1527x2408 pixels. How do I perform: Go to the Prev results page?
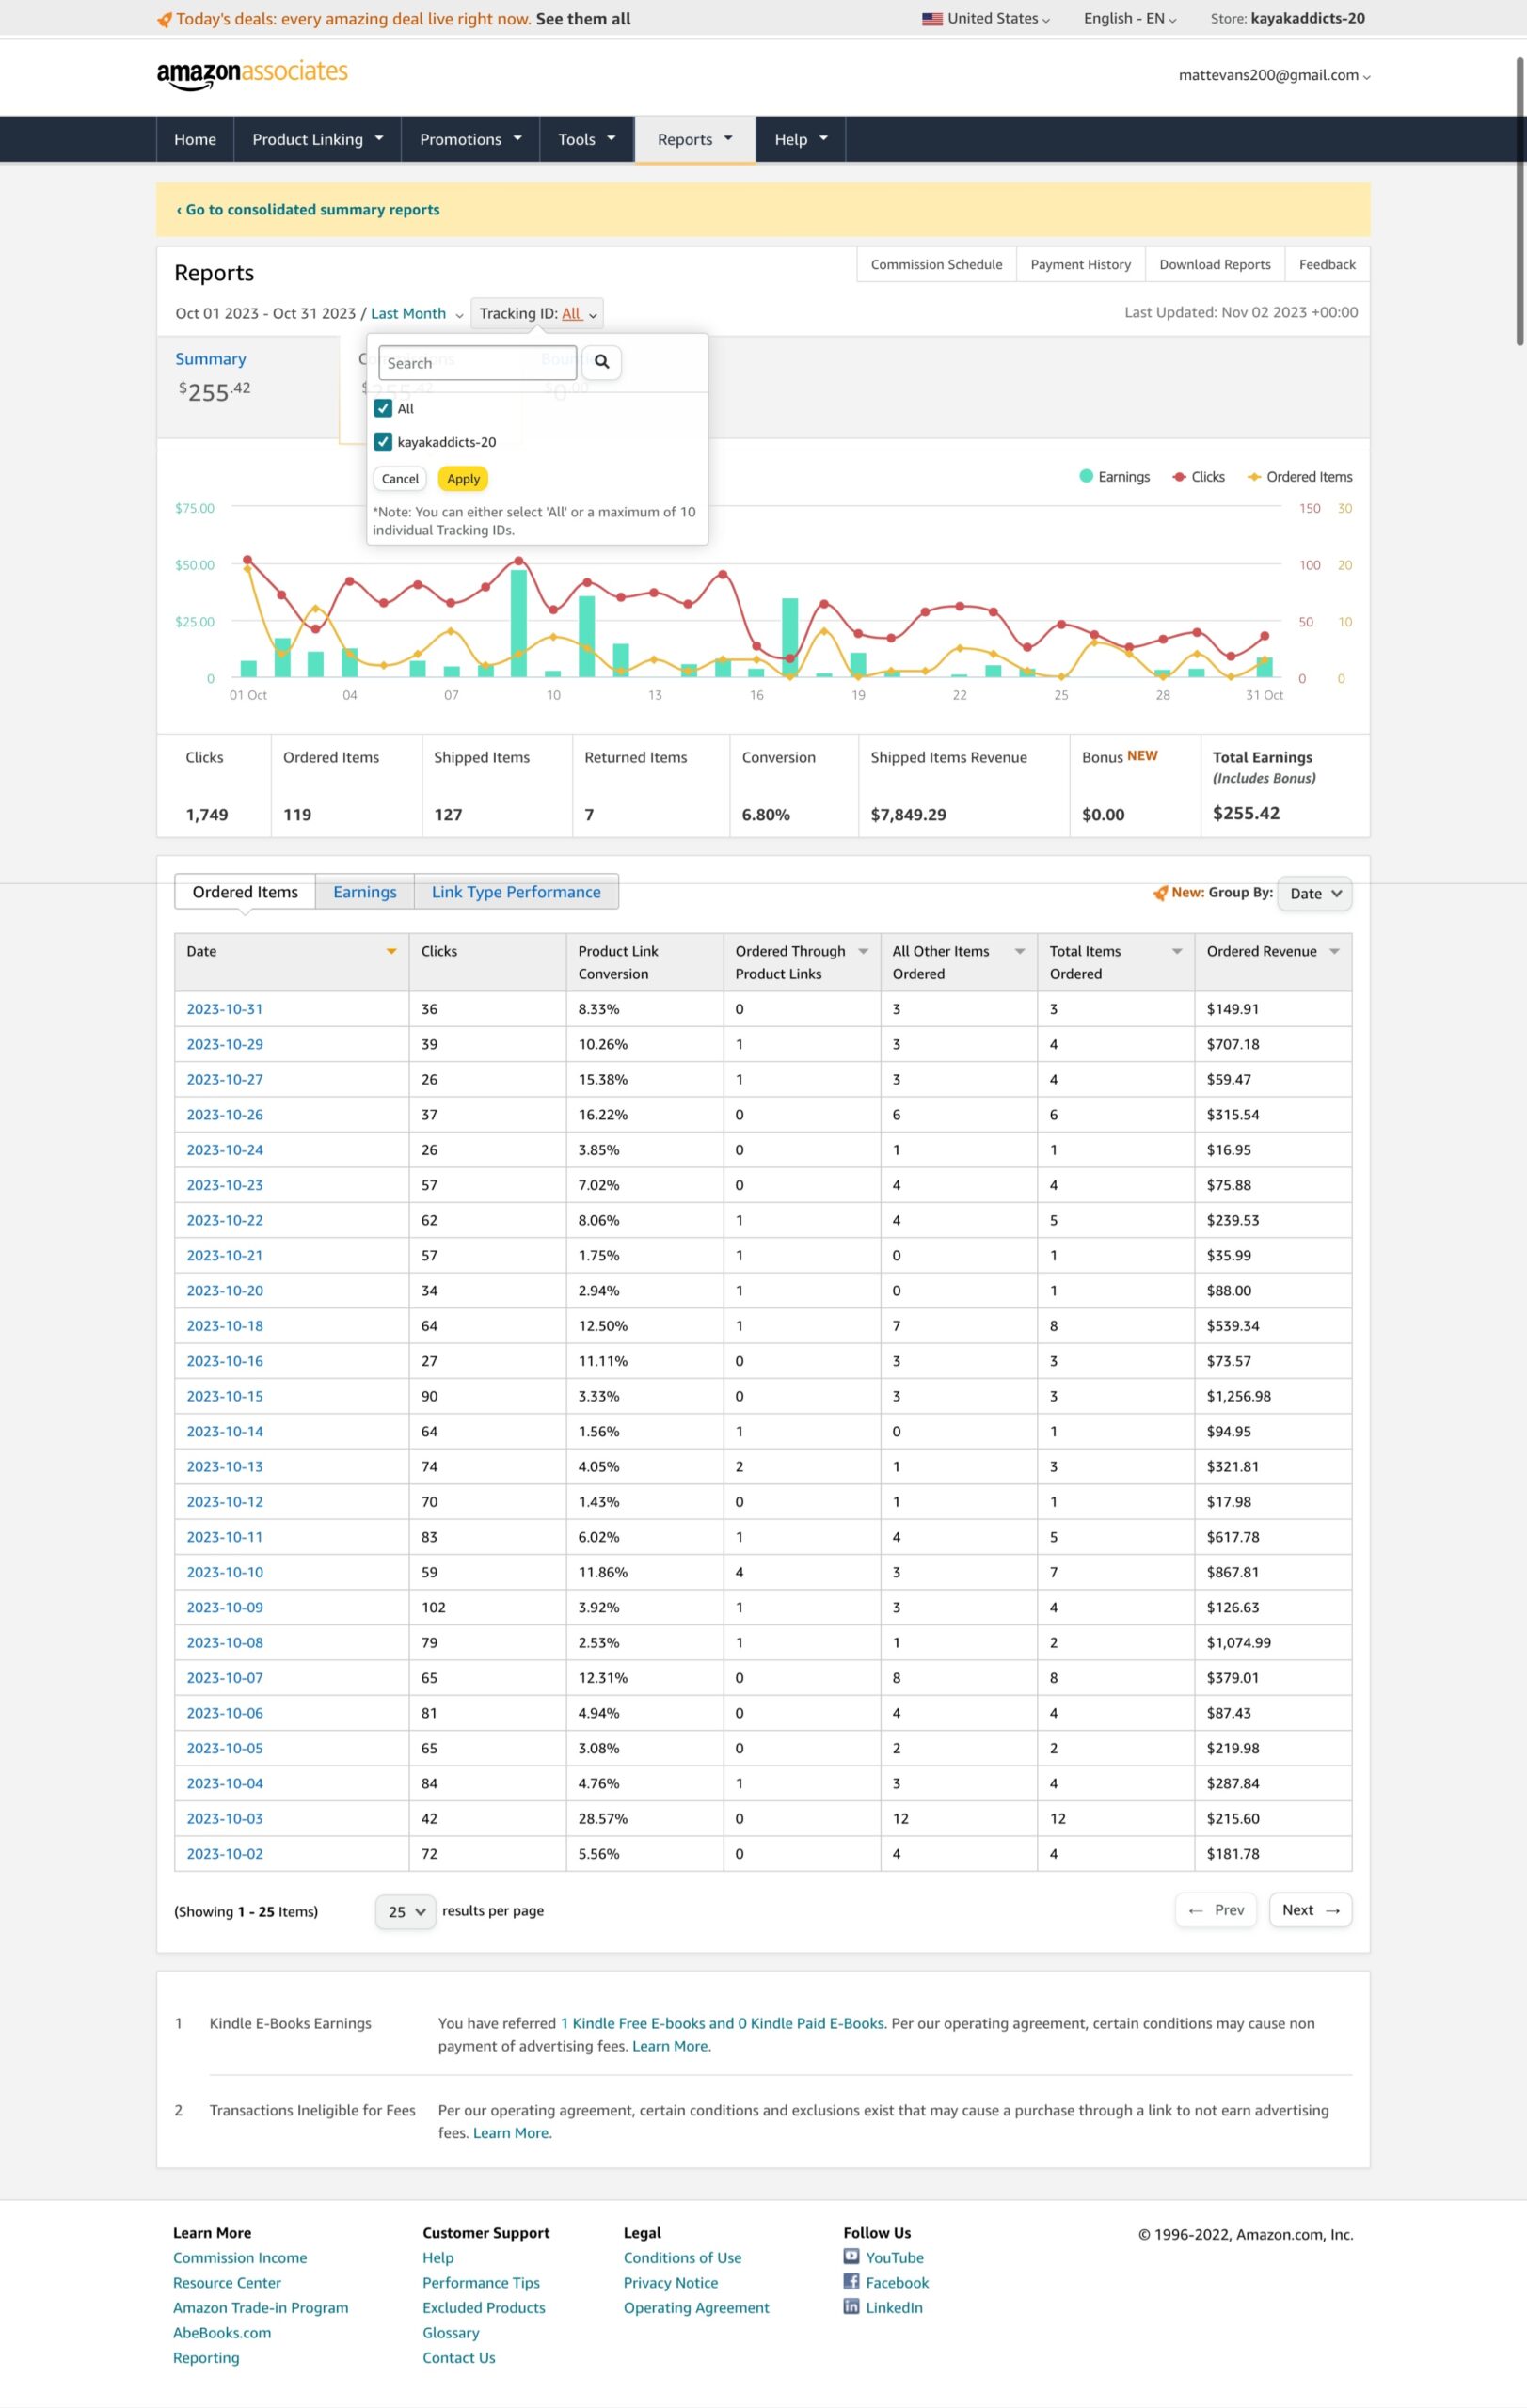coord(1215,1910)
